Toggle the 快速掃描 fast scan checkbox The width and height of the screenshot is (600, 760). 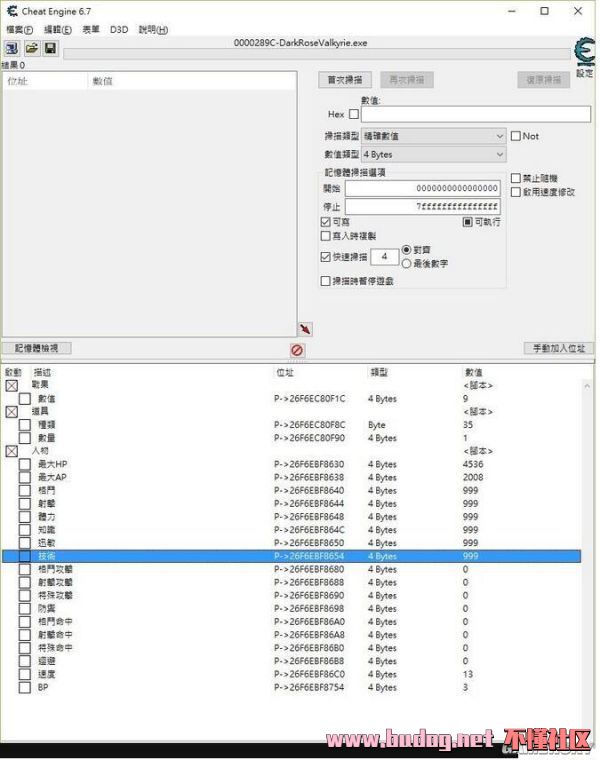[x=326, y=257]
